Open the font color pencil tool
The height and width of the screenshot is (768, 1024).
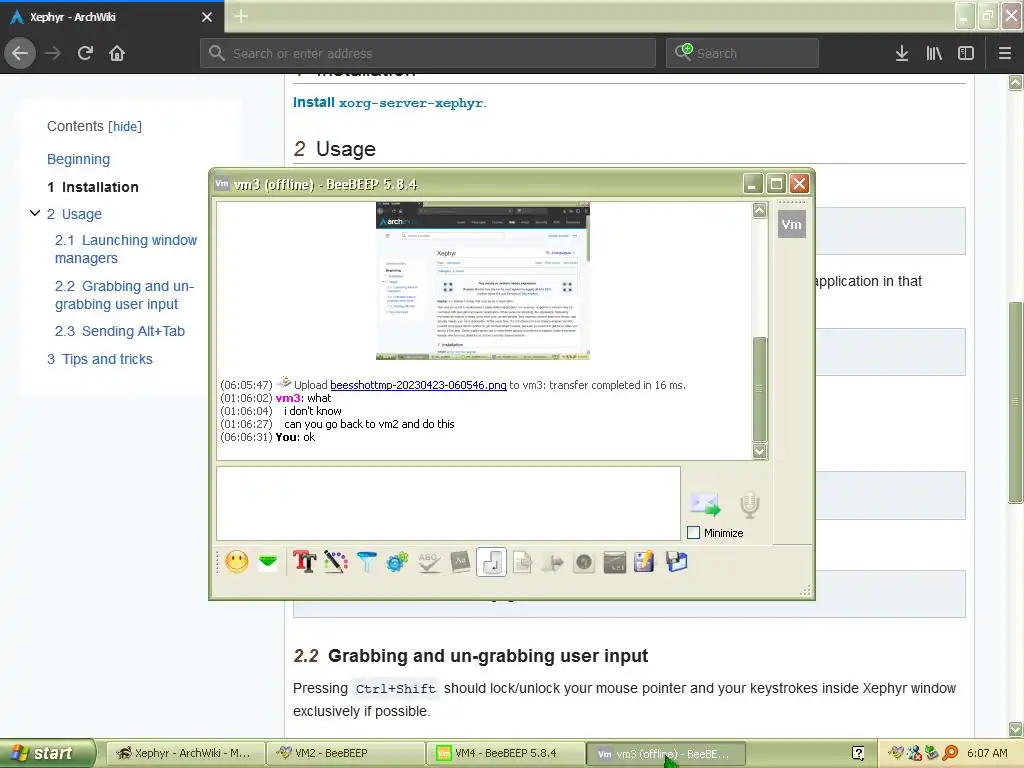(x=336, y=562)
